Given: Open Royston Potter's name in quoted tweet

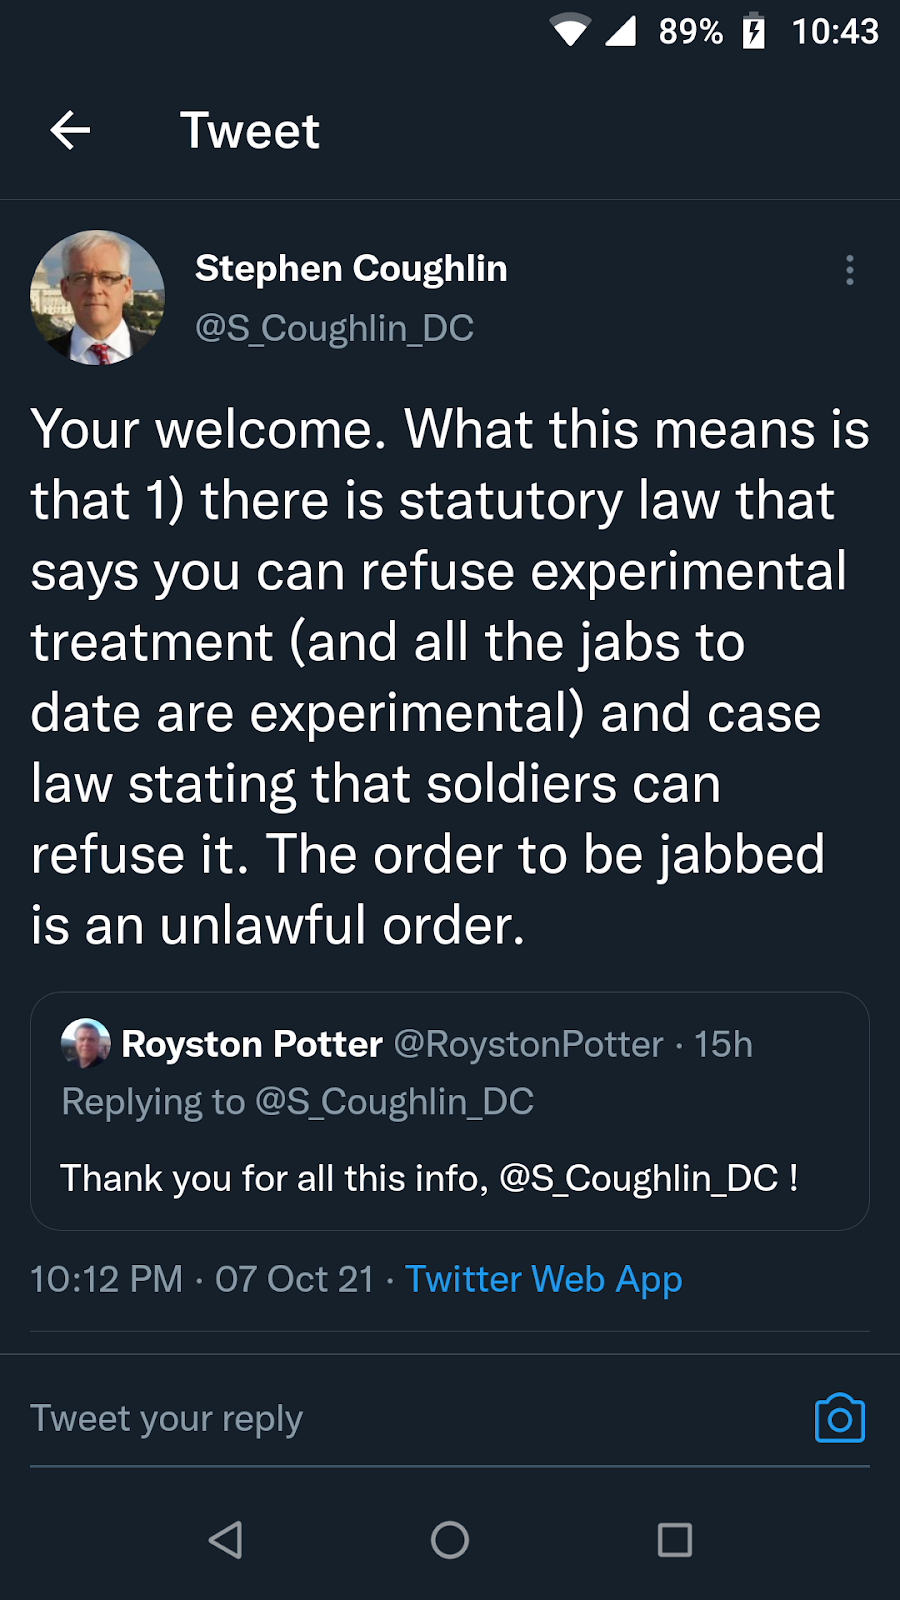Looking at the screenshot, I should tap(252, 1044).
